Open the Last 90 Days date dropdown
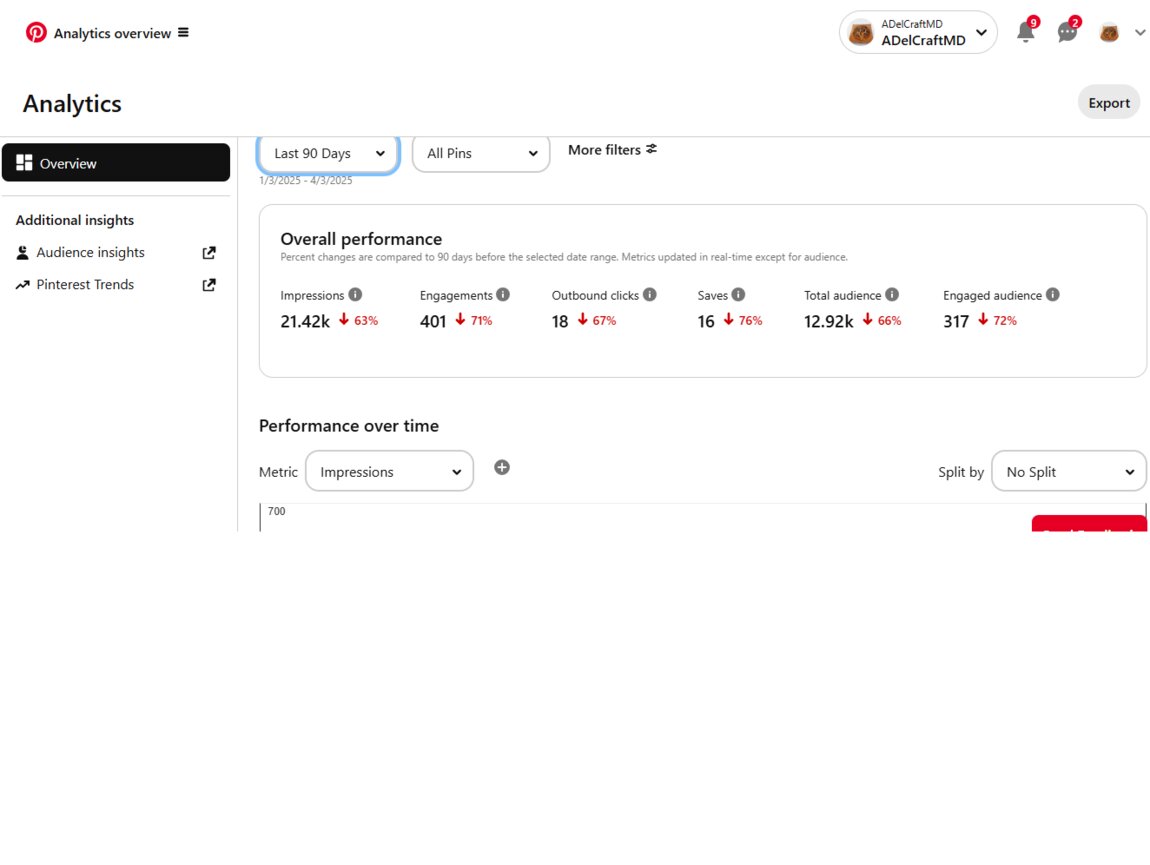This screenshot has width=1150, height=865. [x=328, y=154]
